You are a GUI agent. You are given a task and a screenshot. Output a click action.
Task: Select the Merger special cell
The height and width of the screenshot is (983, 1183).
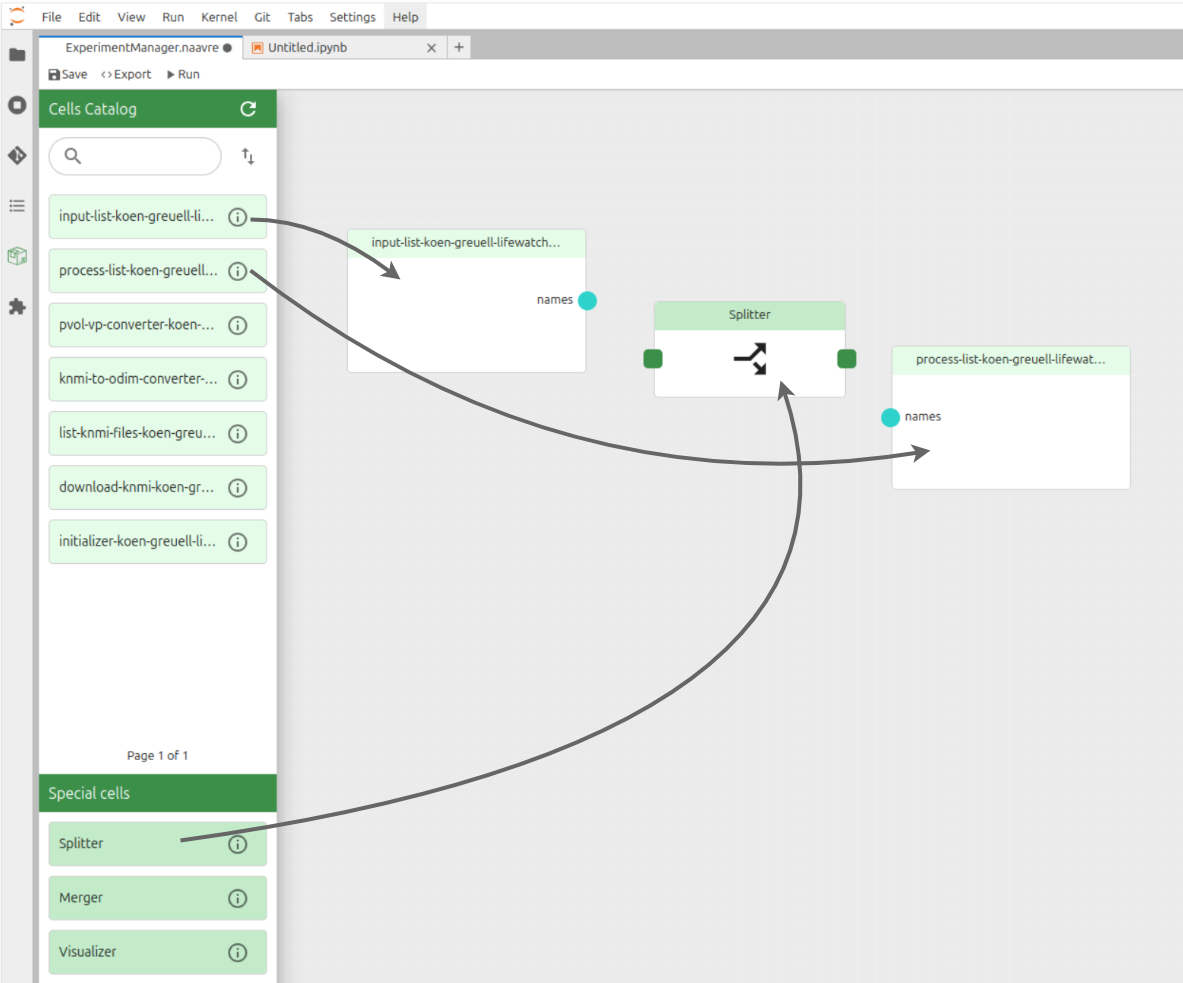click(158, 899)
